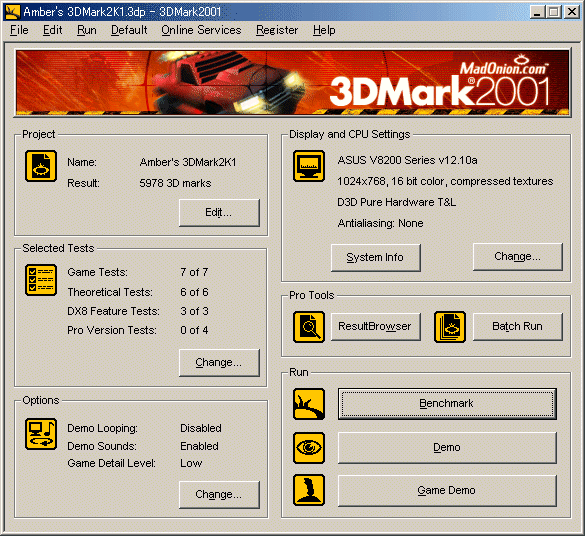This screenshot has height=536, width=585.
Task: Maximize the 3DMark2001 window
Action: pyautogui.click(x=554, y=12)
